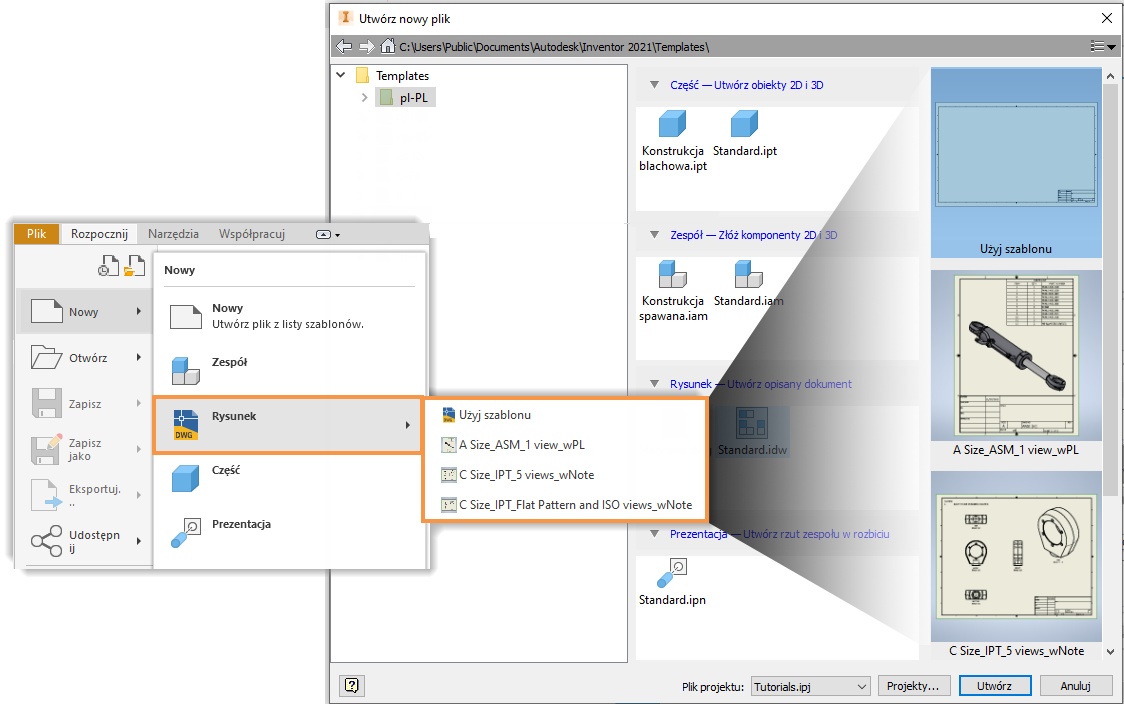This screenshot has height=704, width=1124.
Task: Collapse the Templates tree folder
Action: tap(341, 75)
